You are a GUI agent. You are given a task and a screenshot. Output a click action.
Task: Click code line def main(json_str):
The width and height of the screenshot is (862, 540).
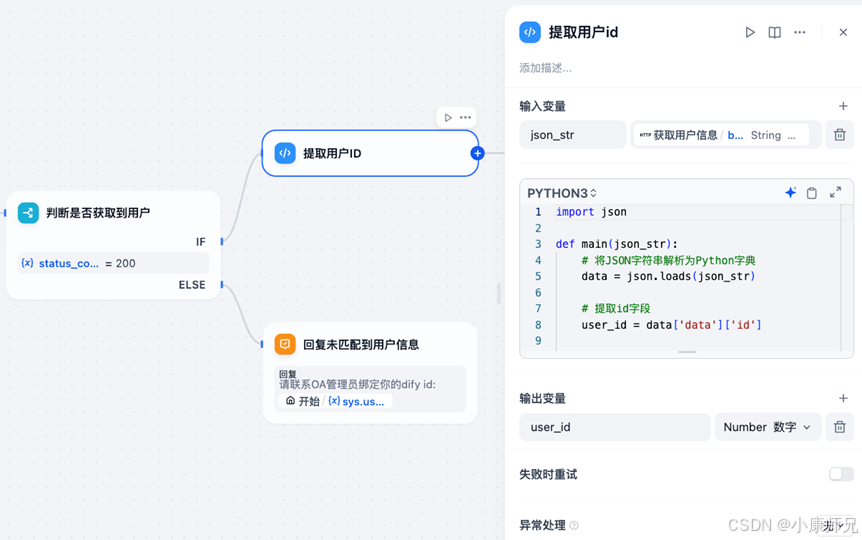coord(617,244)
